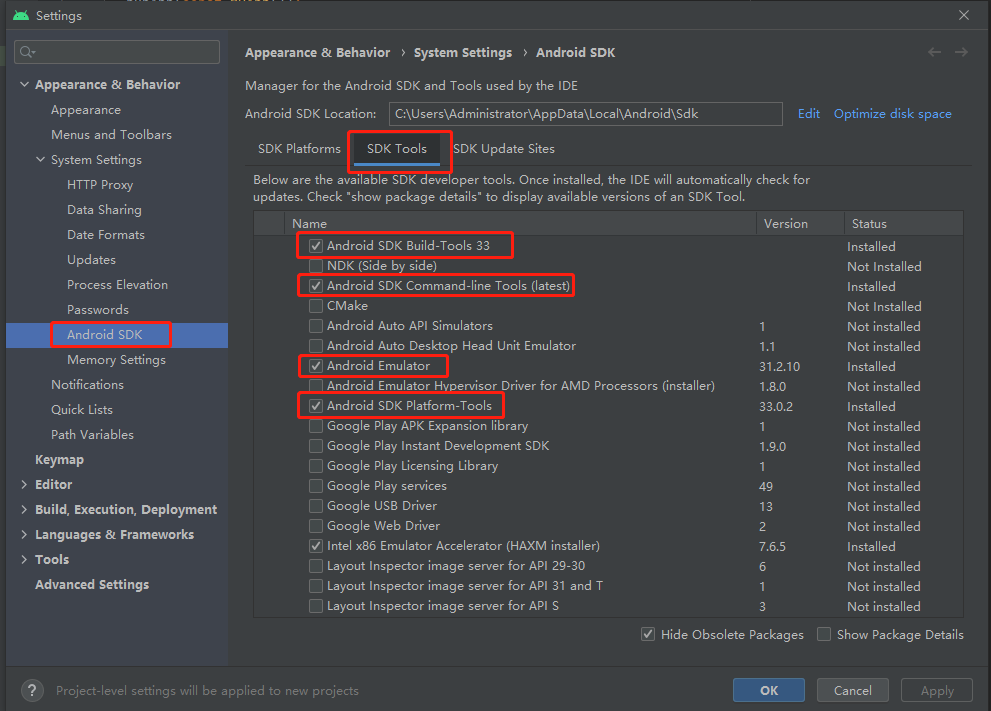The width and height of the screenshot is (991, 711).
Task: Select Appearance in the settings tree
Action: click(86, 109)
